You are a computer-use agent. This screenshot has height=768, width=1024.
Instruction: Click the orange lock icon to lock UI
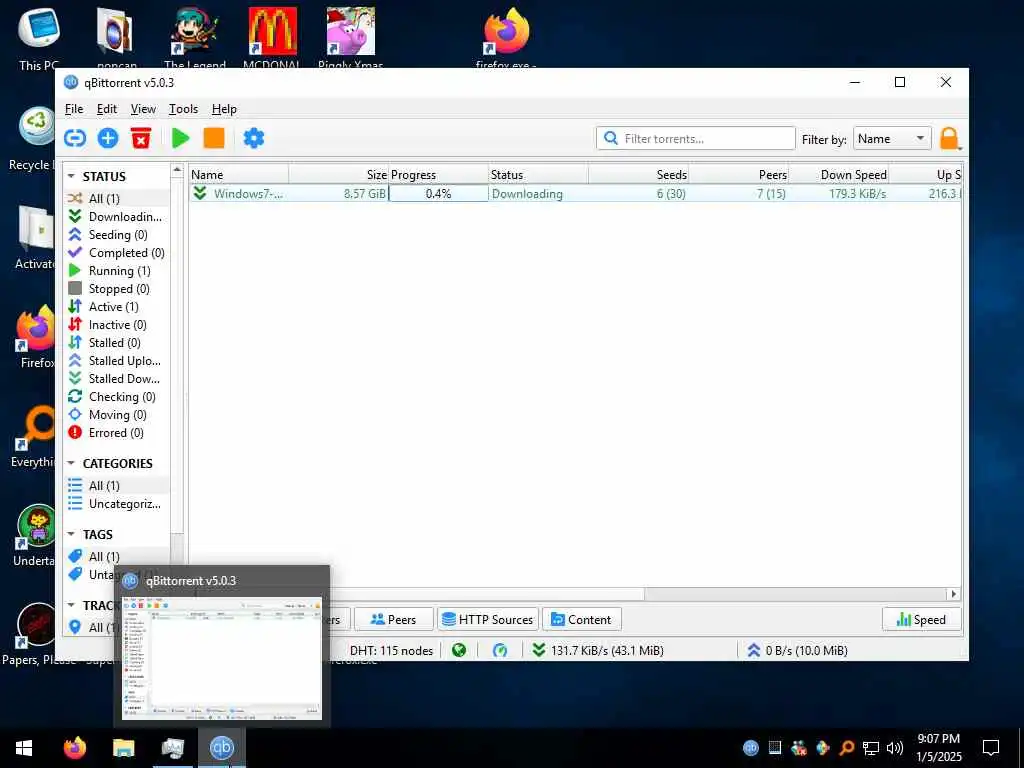(949, 138)
